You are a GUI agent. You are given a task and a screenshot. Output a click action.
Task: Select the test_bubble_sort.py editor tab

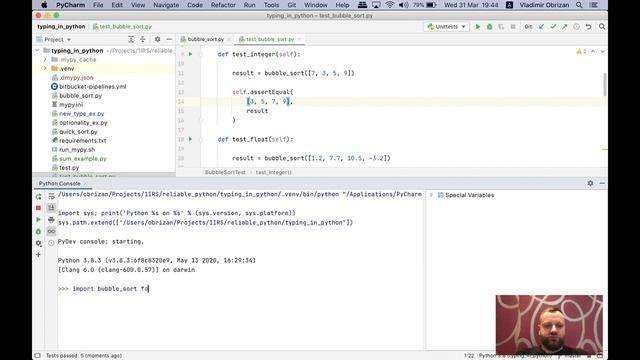pyautogui.click(x=269, y=39)
